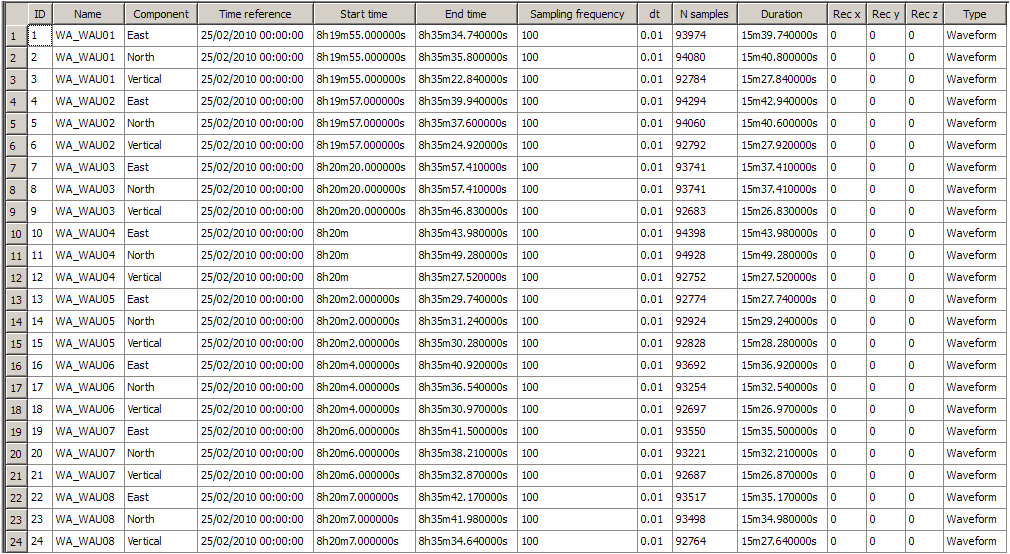Viewport: 1010px width, 554px height.
Task: Select the N samples cell 94398
Action: point(691,233)
